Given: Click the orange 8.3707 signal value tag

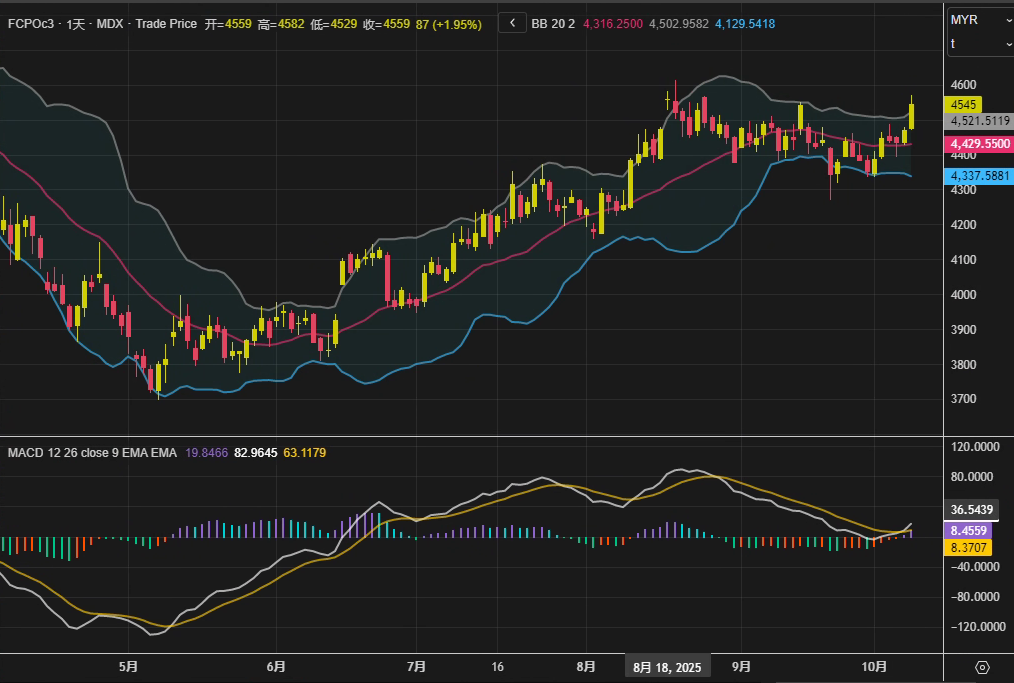Looking at the screenshot, I should [x=970, y=547].
